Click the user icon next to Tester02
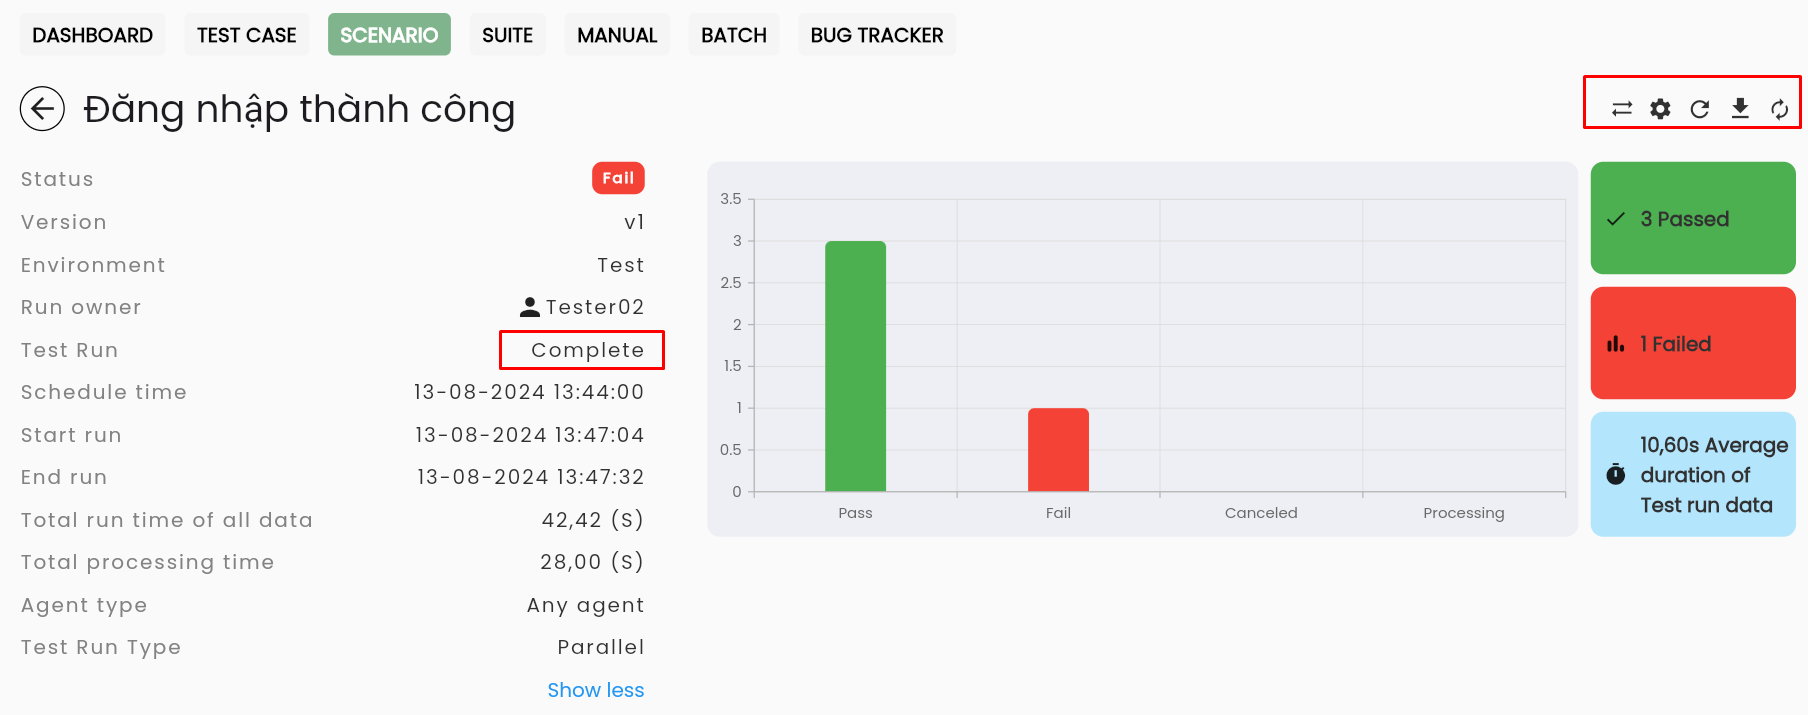The width and height of the screenshot is (1808, 715). 530,307
